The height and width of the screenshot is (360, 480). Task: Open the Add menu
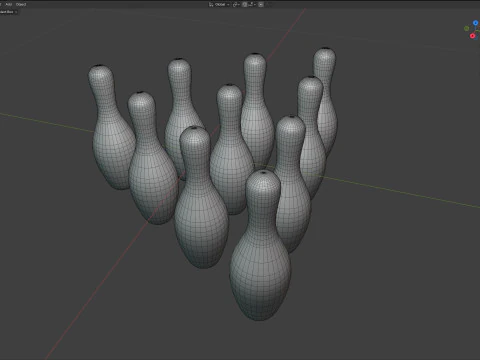9,4
